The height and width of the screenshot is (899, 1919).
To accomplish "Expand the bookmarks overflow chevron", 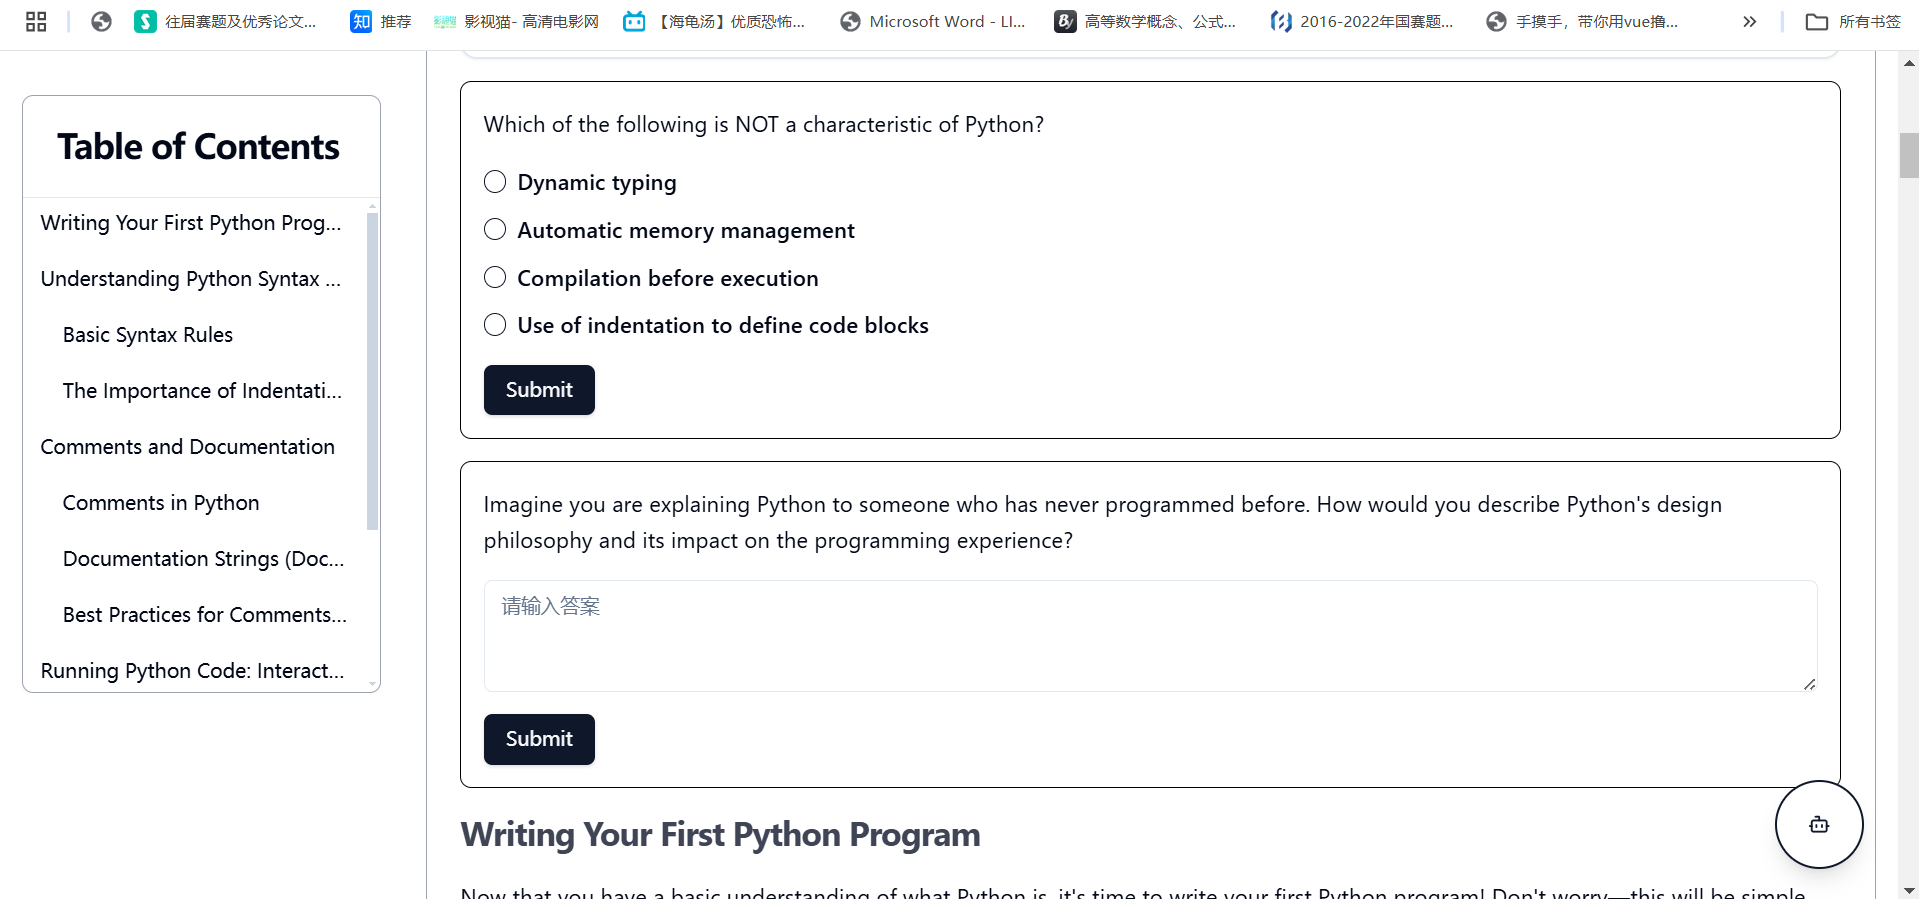I will pos(1749,22).
